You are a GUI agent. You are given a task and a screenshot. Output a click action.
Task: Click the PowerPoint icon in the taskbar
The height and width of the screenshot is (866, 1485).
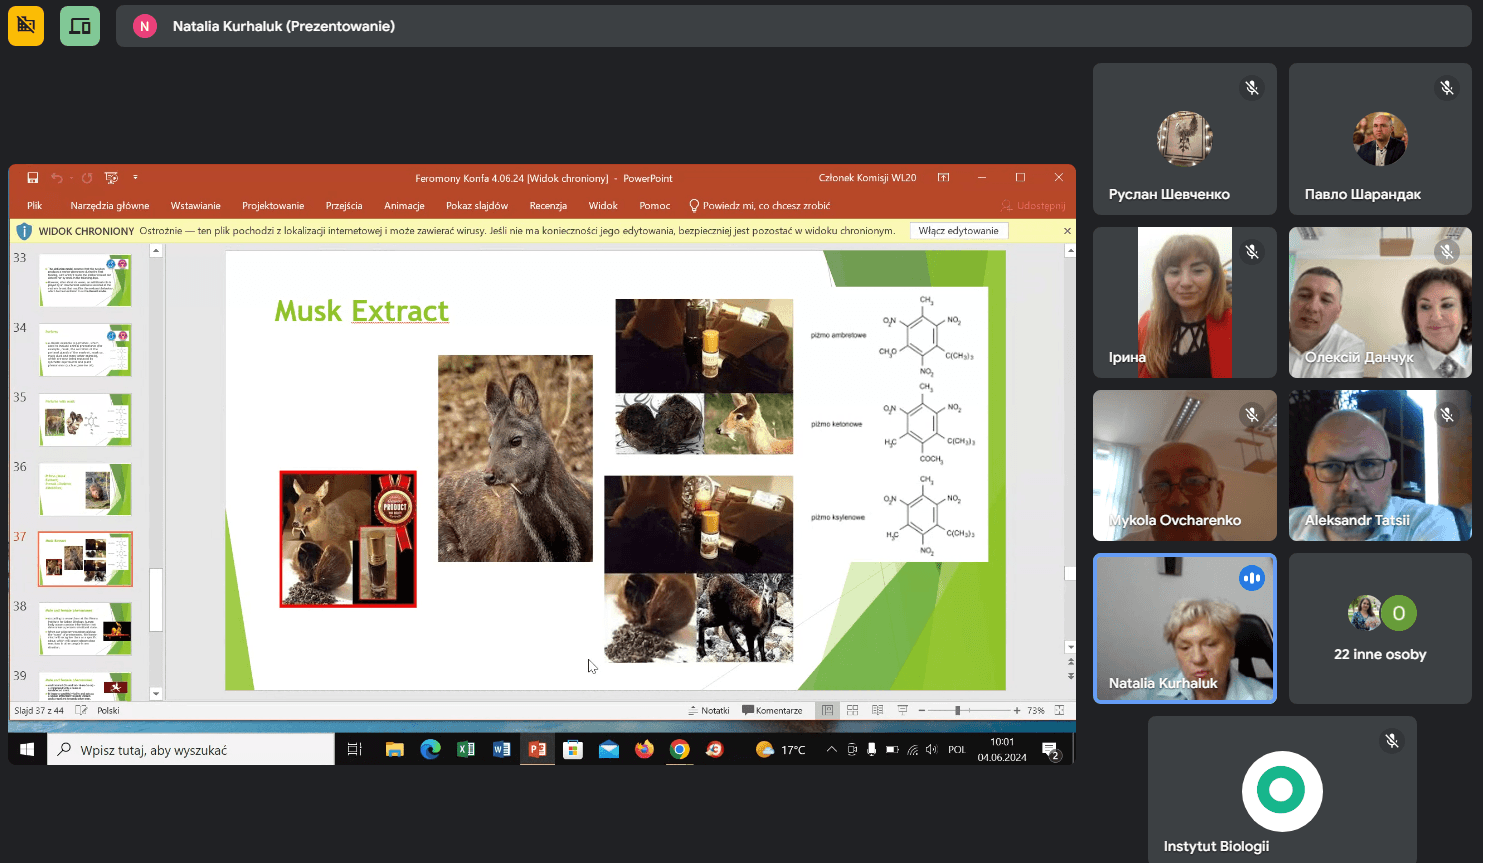(x=537, y=749)
